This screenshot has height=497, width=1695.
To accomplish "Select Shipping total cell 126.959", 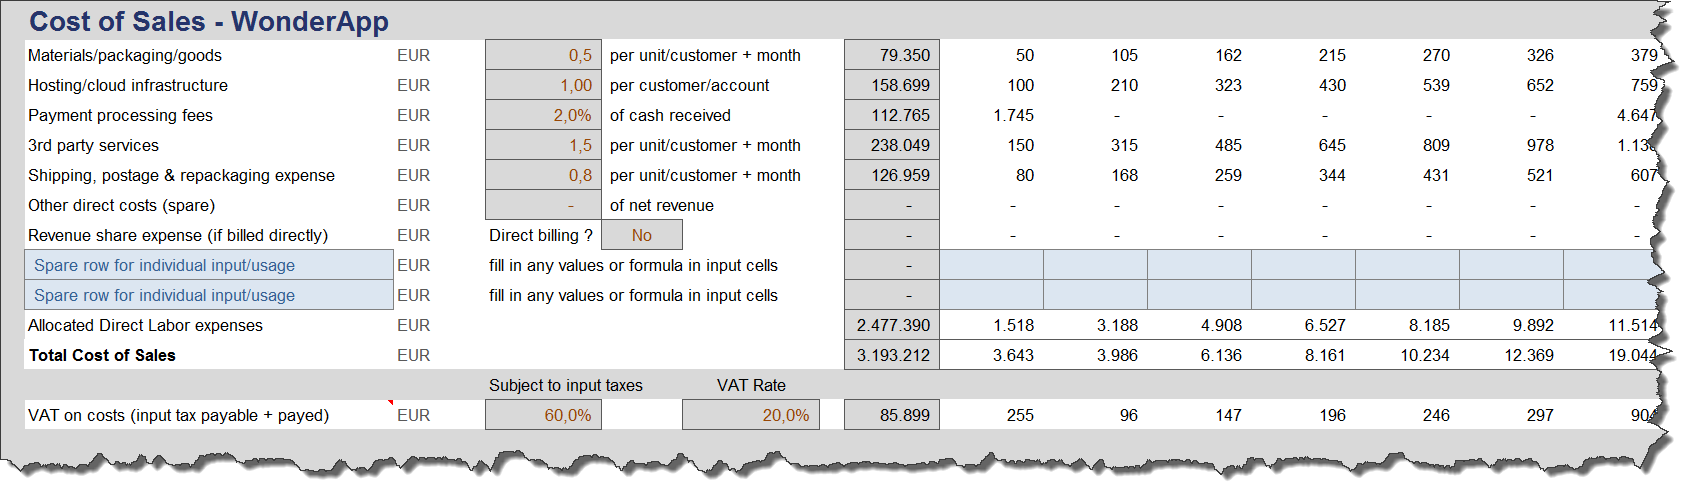I will 892,175.
